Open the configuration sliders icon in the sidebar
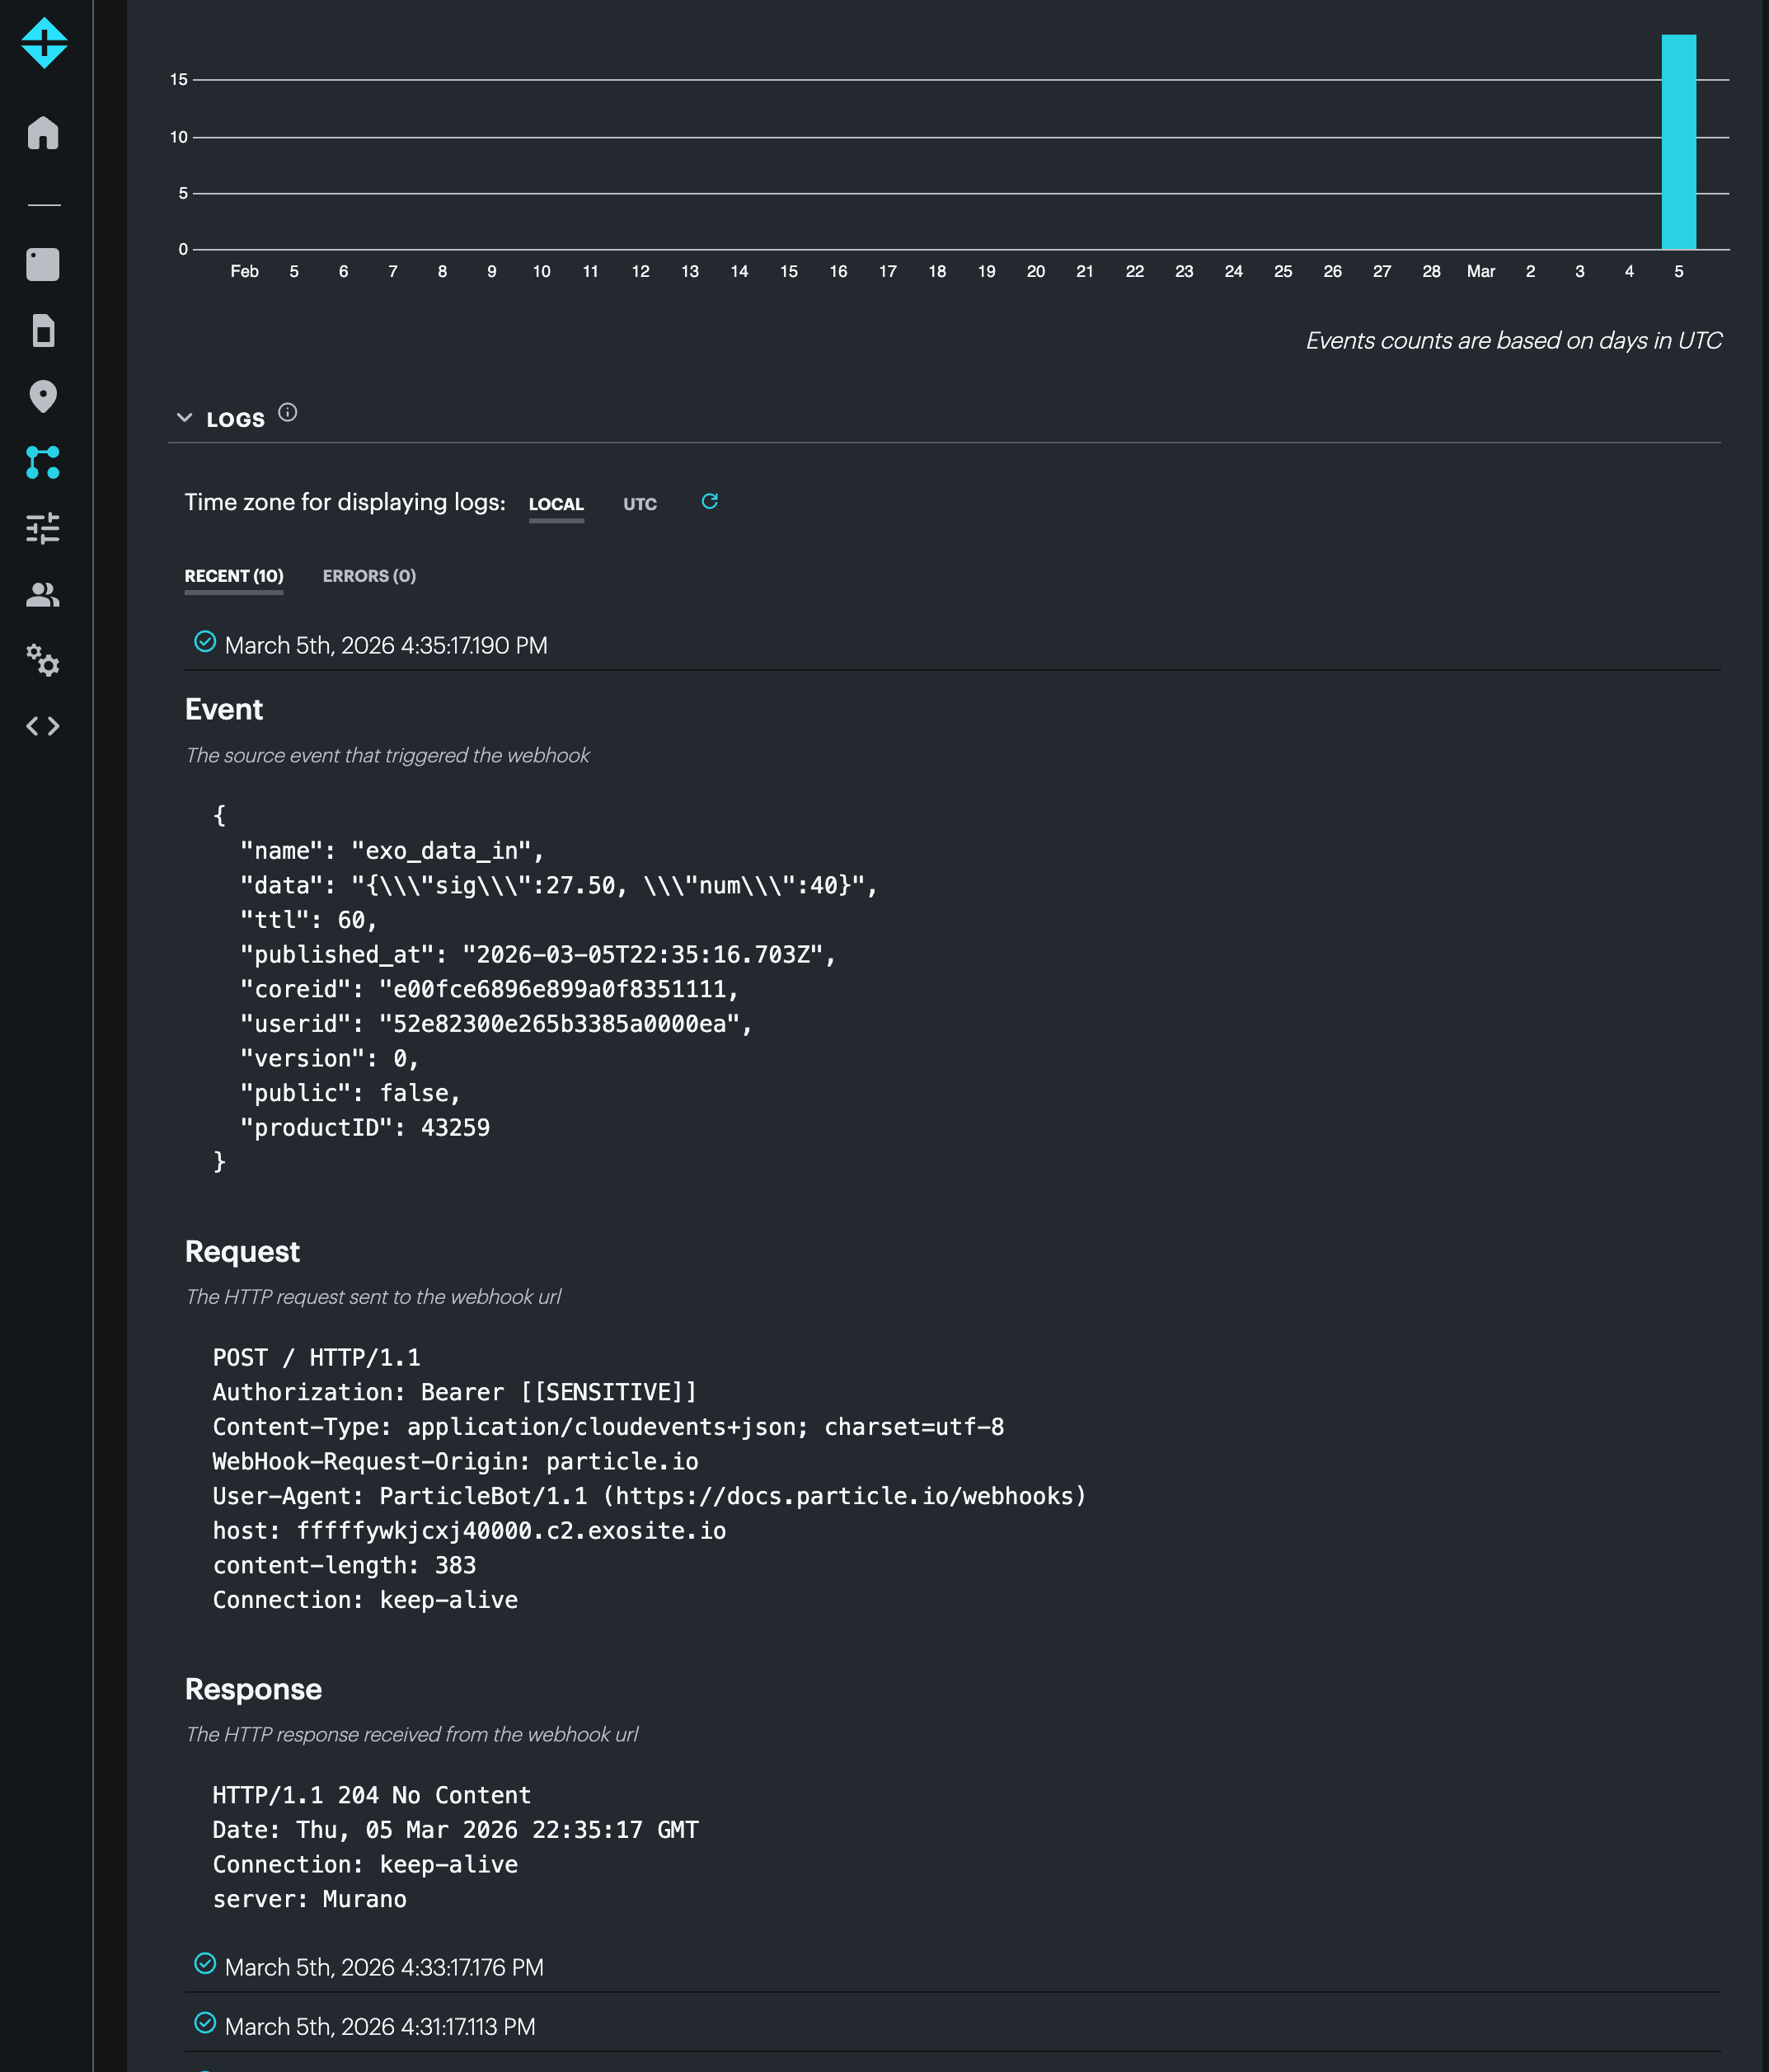Image resolution: width=1769 pixels, height=2072 pixels. (43, 528)
